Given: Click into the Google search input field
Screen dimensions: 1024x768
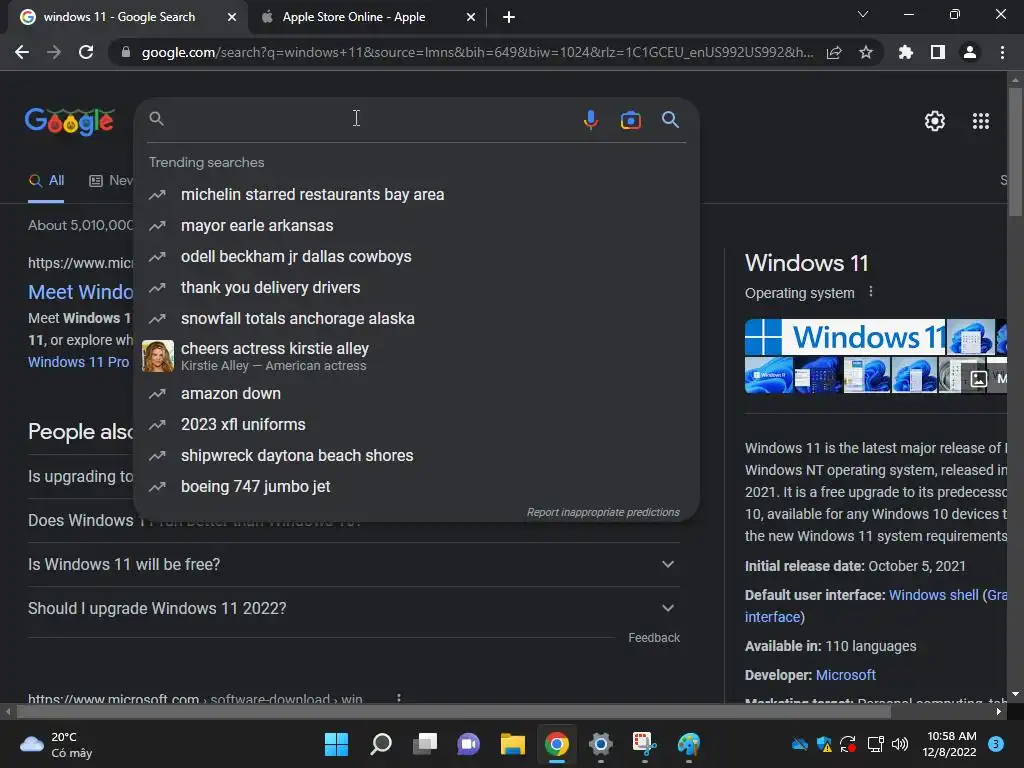Looking at the screenshot, I should pos(372,120).
